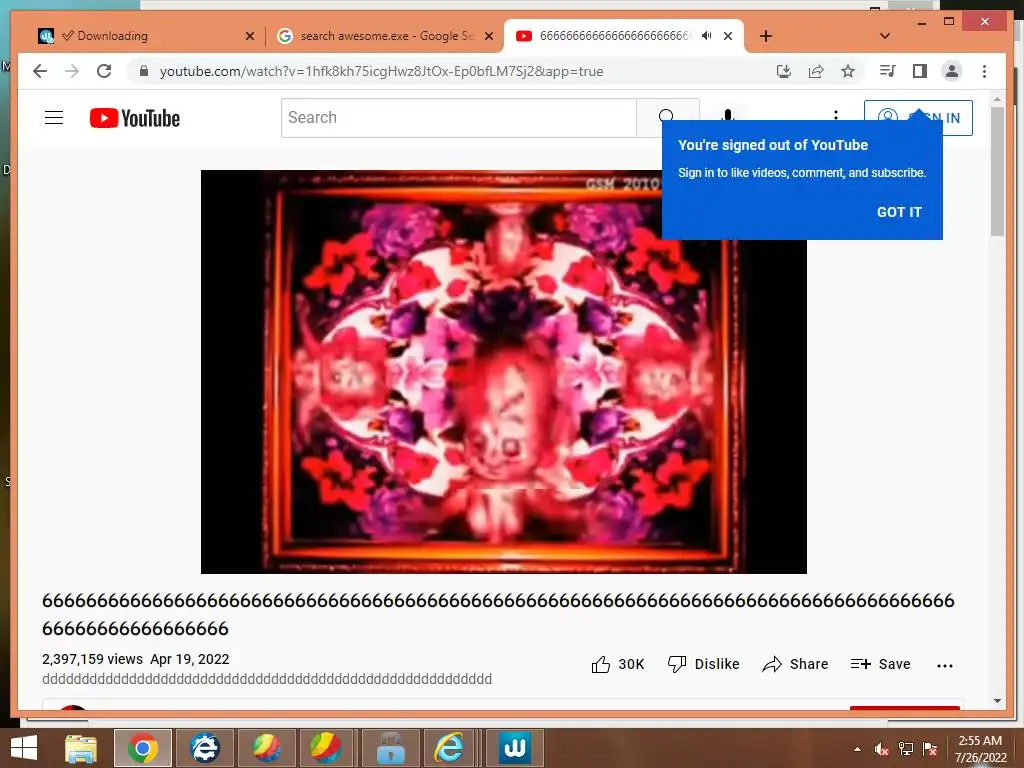Click the page vertical scrollbar thumb

(997, 171)
